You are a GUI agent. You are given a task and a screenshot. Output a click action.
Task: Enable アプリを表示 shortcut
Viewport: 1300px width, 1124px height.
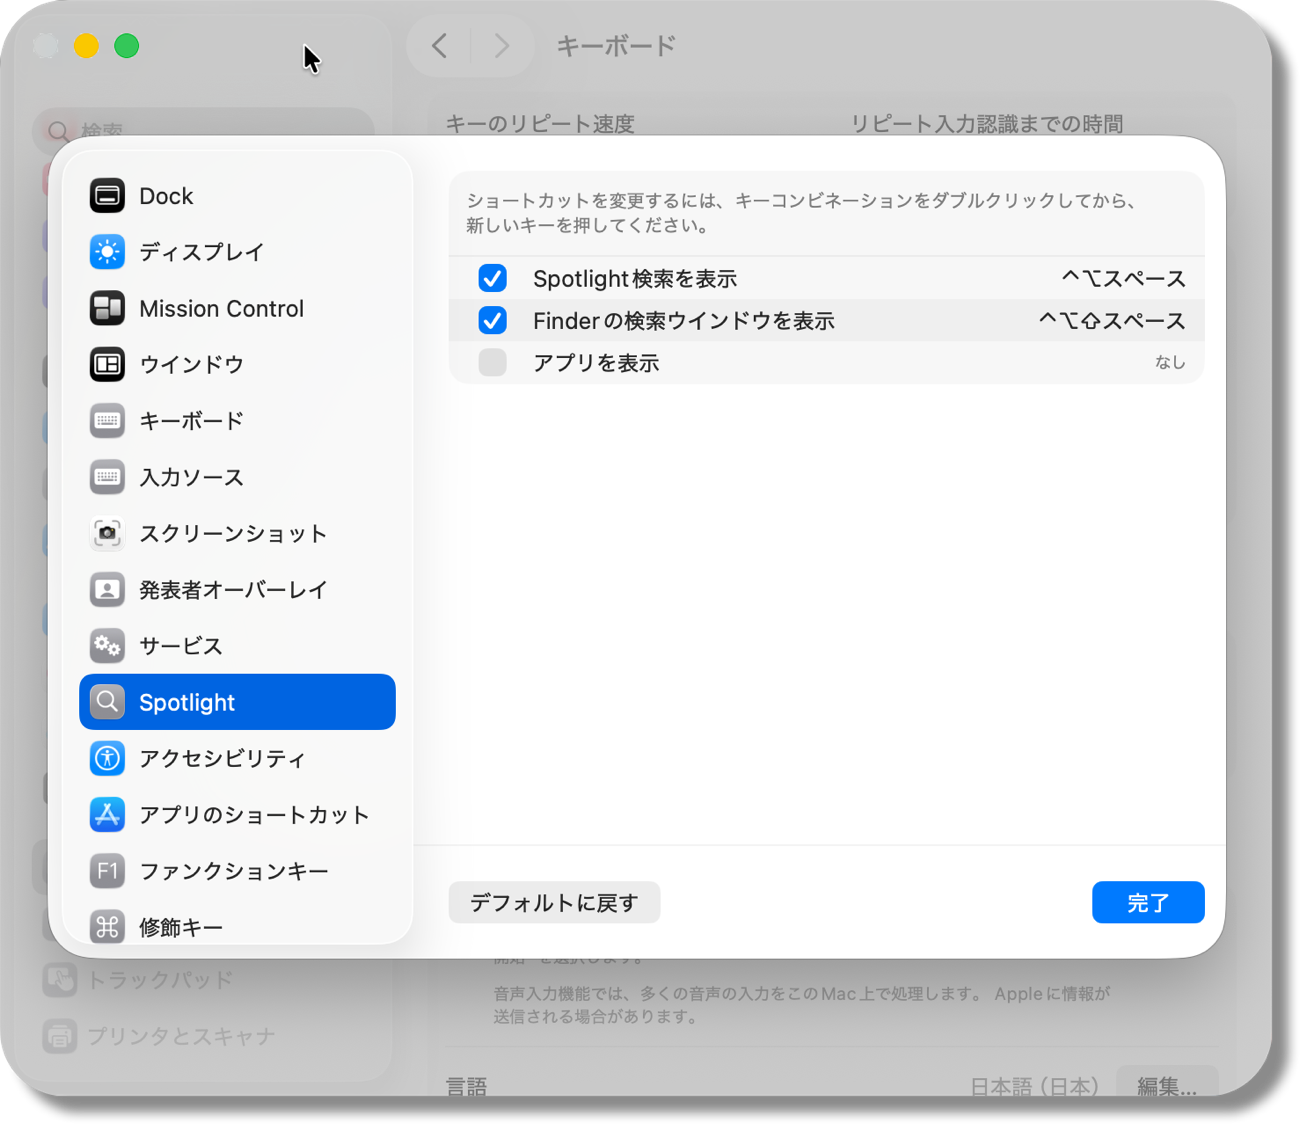[492, 362]
